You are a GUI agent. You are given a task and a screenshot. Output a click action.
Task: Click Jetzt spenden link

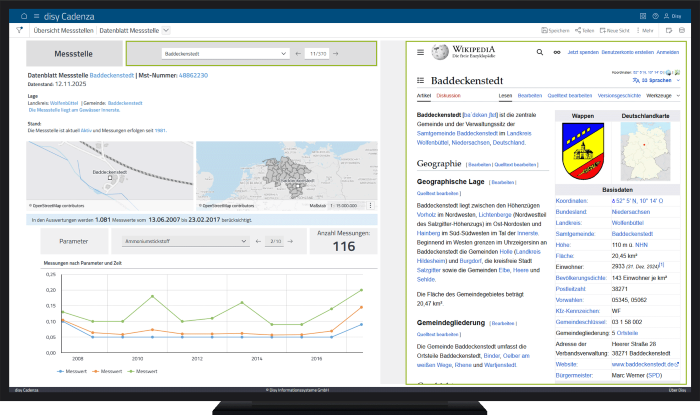[583, 52]
